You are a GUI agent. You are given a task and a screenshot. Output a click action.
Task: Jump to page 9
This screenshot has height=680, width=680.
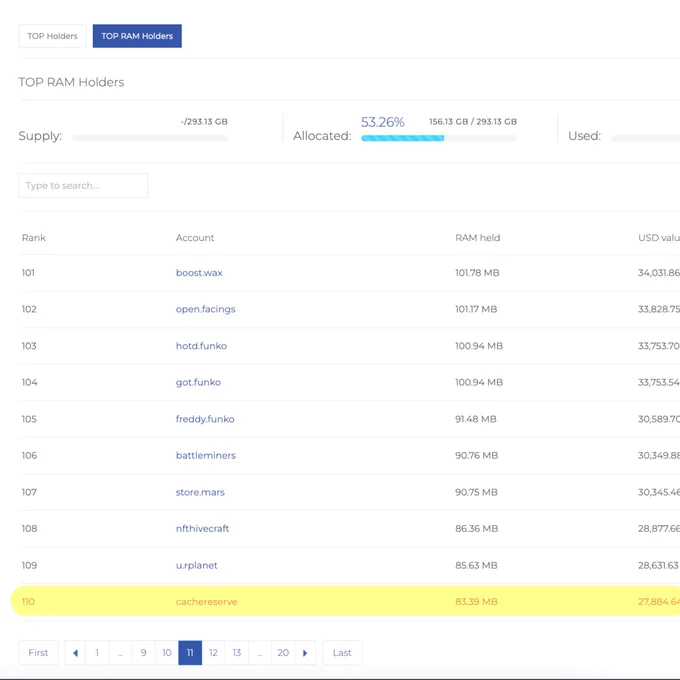coord(144,653)
